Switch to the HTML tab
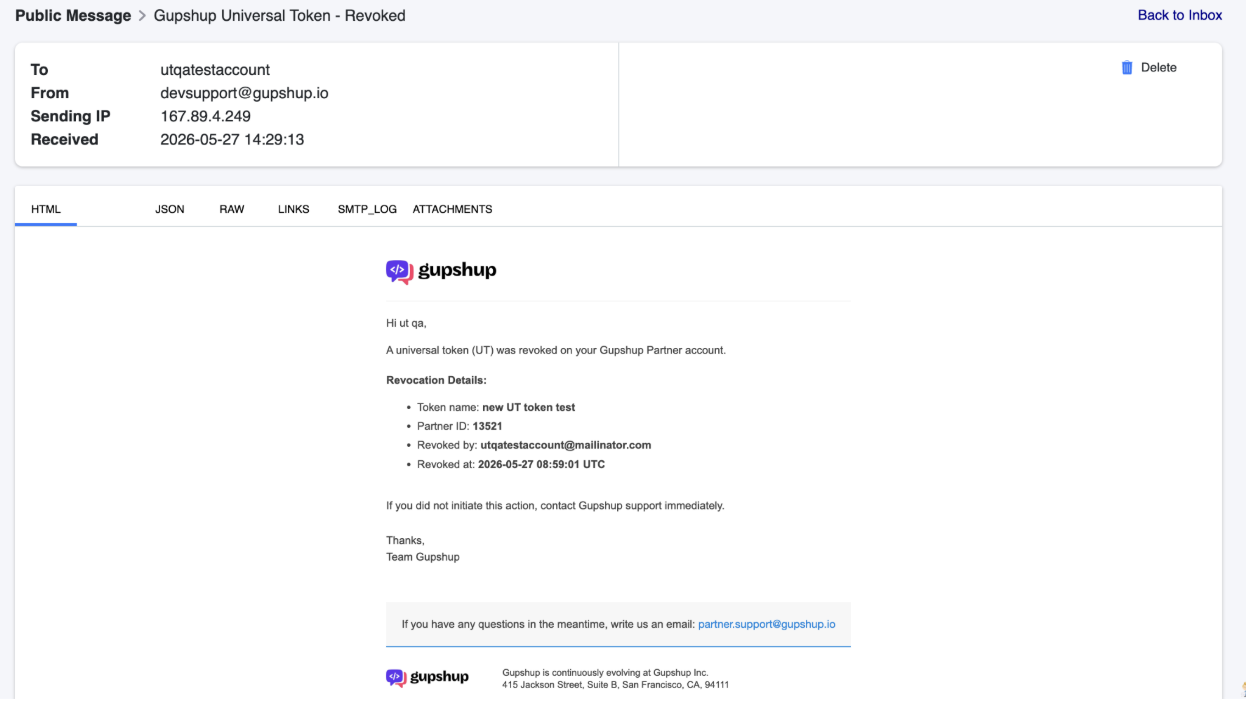1246x708 pixels. pyautogui.click(x=46, y=209)
